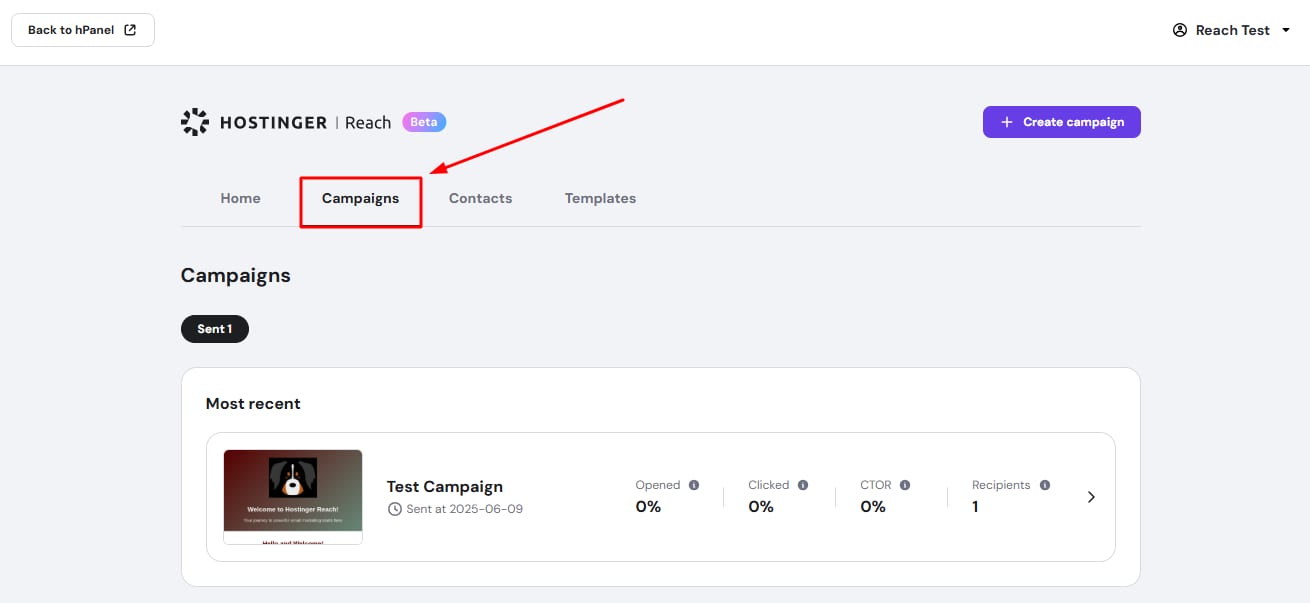The height and width of the screenshot is (603, 1310).
Task: Click the Opened 0% value
Action: pos(648,507)
